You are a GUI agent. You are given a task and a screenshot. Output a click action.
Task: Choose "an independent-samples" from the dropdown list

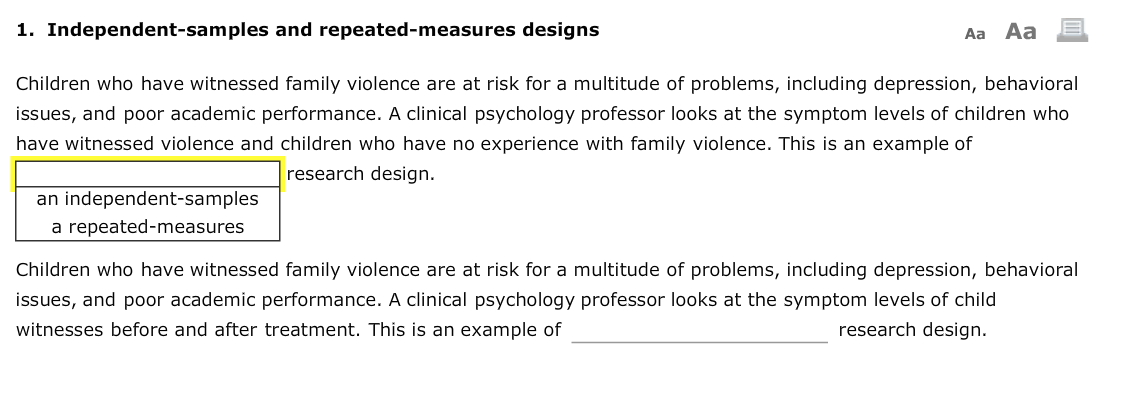click(148, 199)
